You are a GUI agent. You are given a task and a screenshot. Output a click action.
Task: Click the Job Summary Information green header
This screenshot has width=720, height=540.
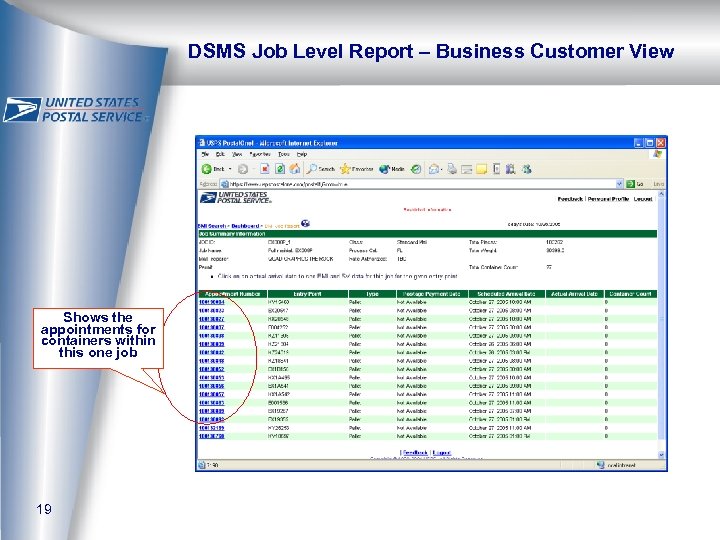click(427, 234)
